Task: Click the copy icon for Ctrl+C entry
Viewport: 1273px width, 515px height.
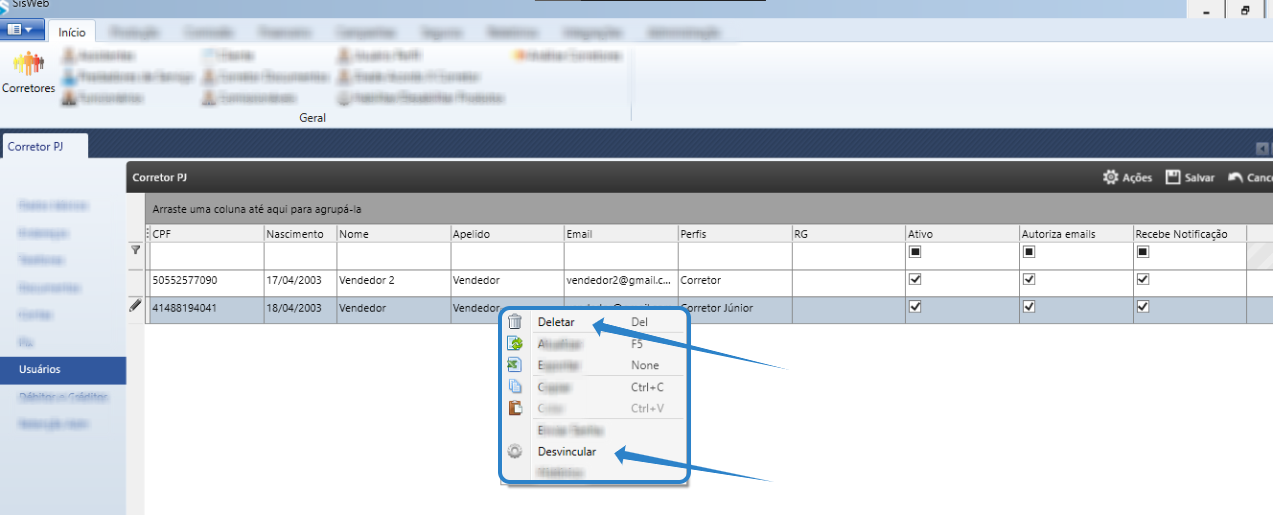Action: (515, 387)
